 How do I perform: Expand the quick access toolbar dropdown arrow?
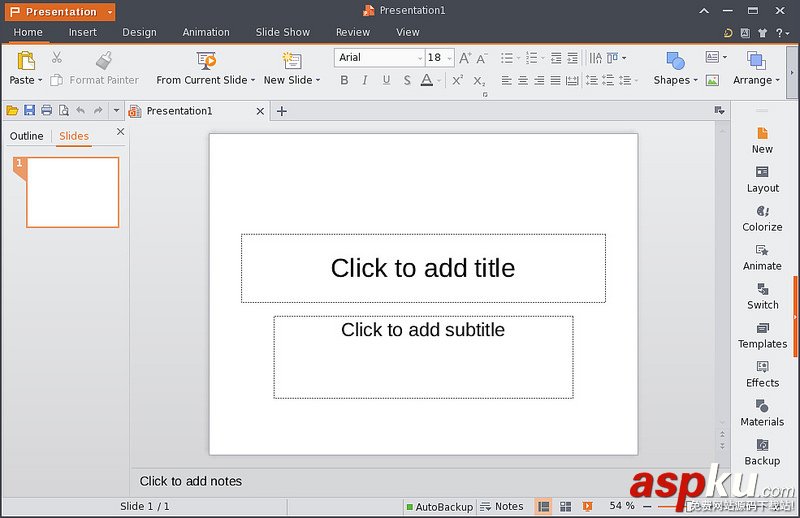click(x=116, y=110)
